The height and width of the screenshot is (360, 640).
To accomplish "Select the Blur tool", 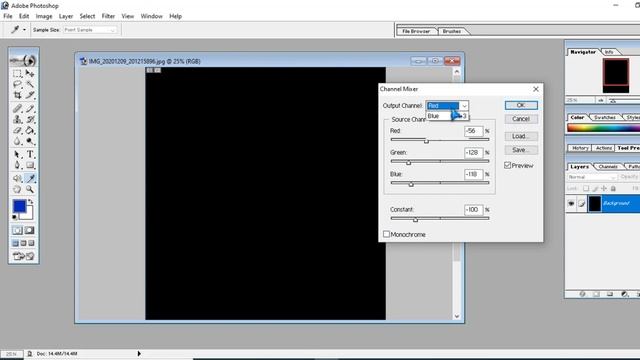I will (x=17, y=141).
